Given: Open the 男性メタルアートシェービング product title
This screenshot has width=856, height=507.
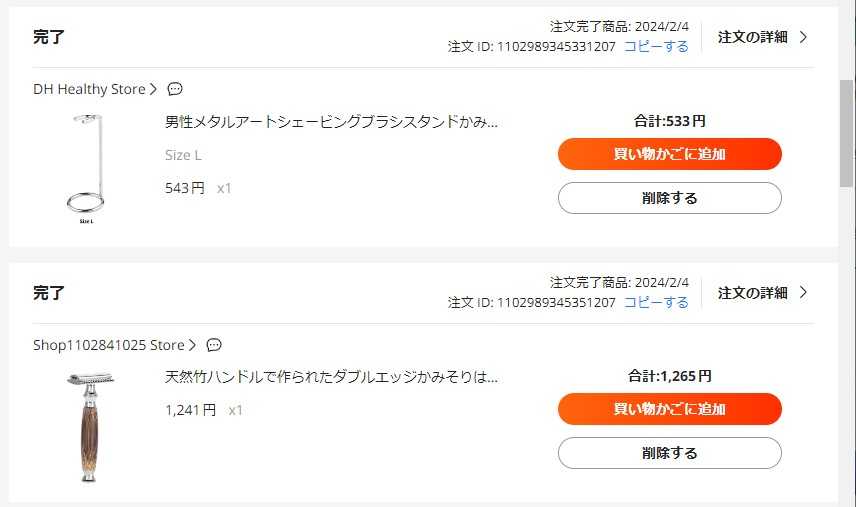Looking at the screenshot, I should coord(331,122).
